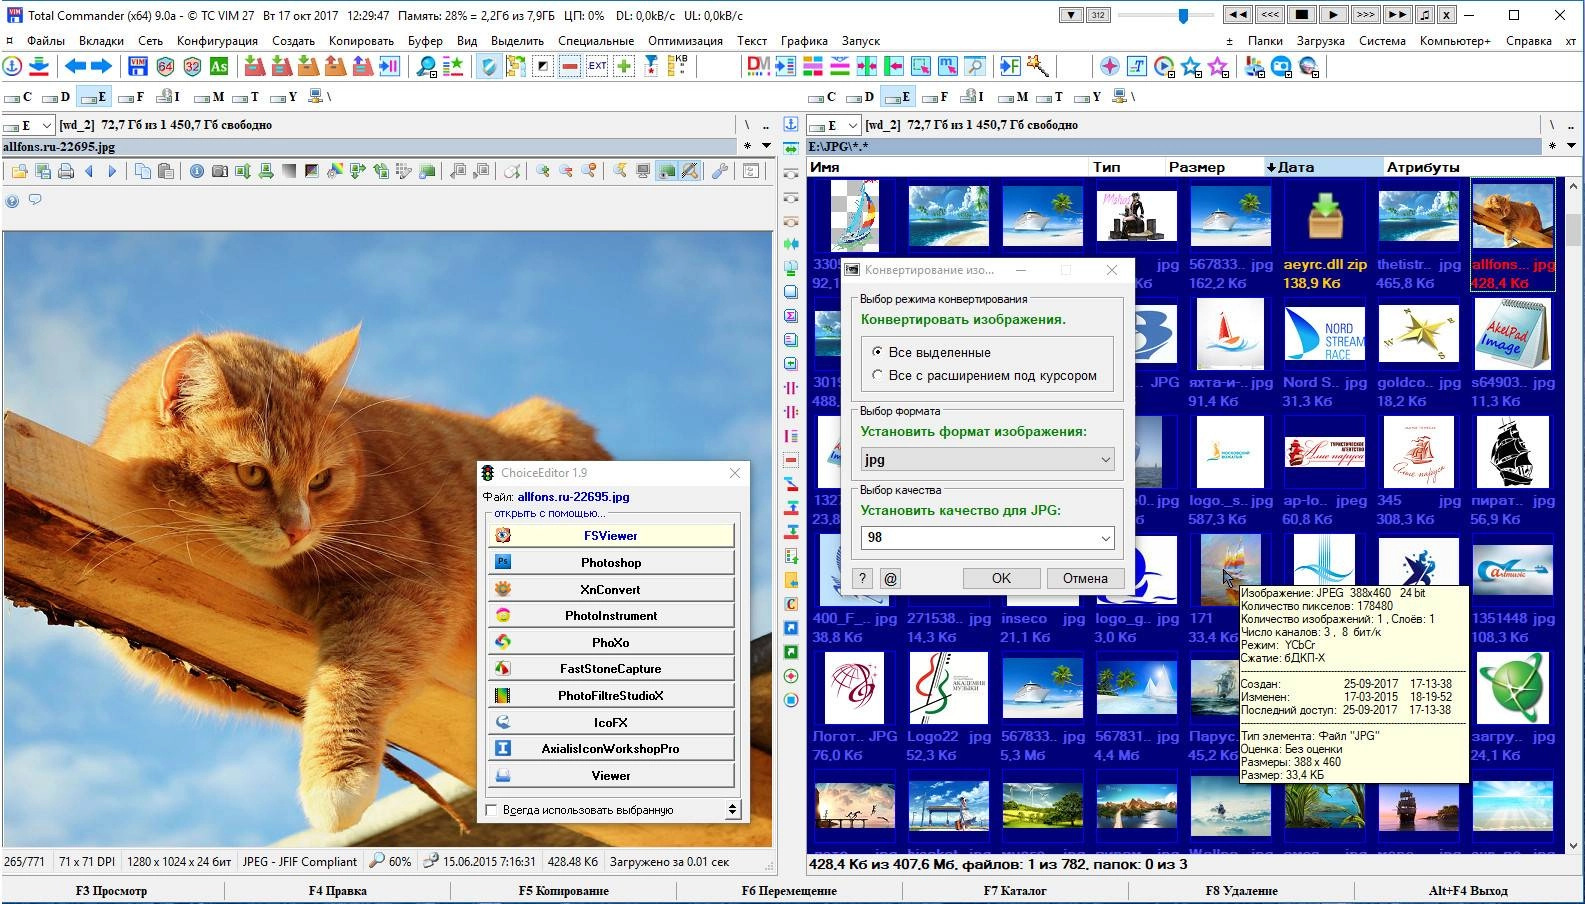
Task: Click the open file icon in viewer toolbar
Action: (x=19, y=171)
